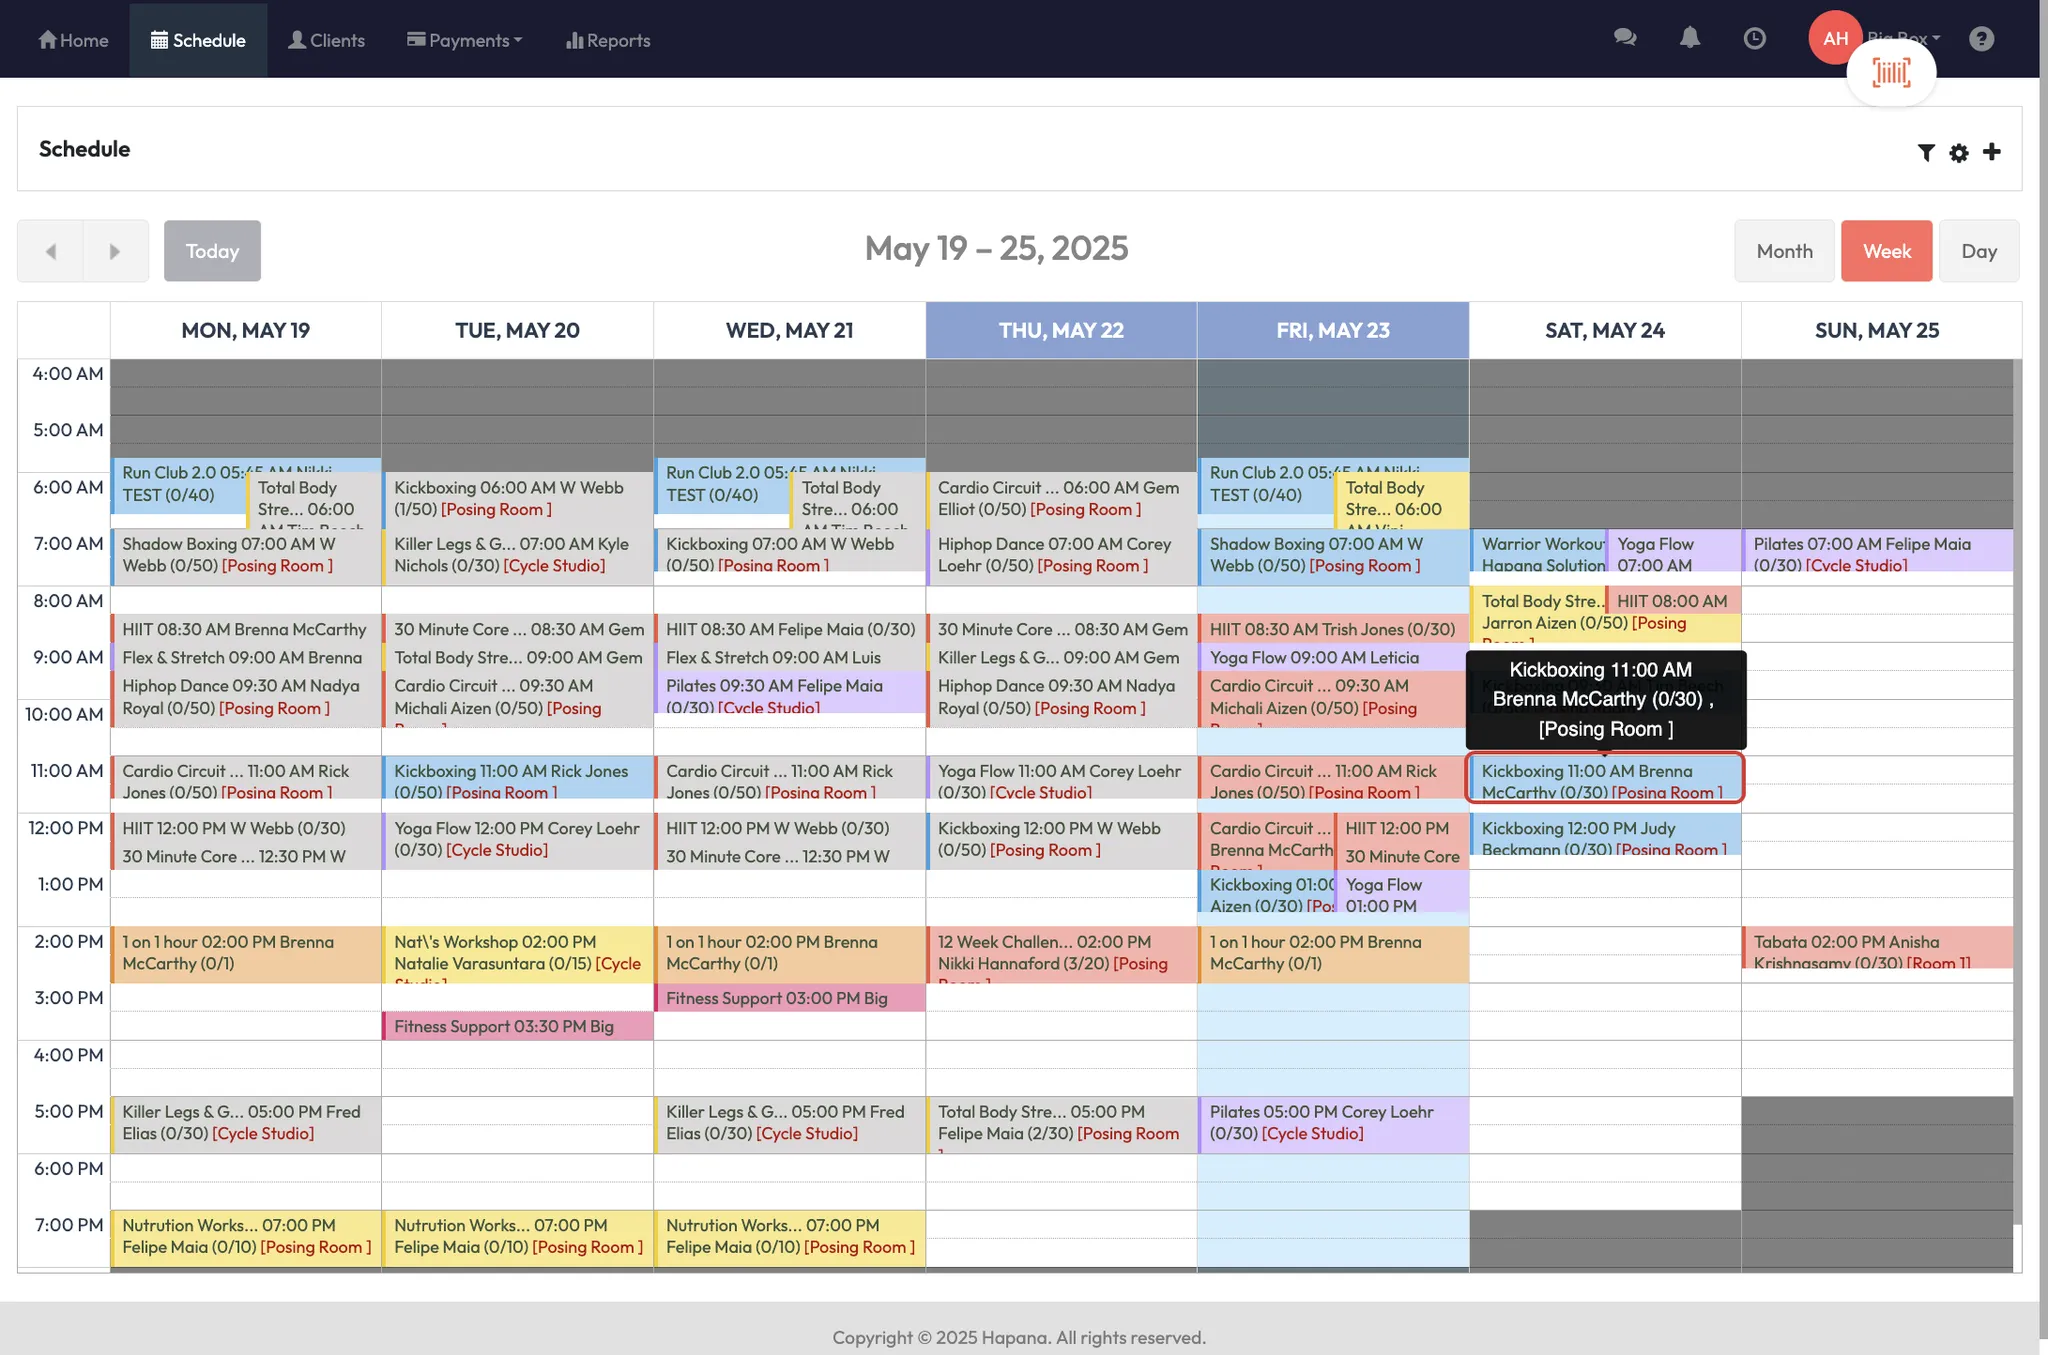Open the chat messages icon
The image size is (2048, 1355).
coord(1625,38)
